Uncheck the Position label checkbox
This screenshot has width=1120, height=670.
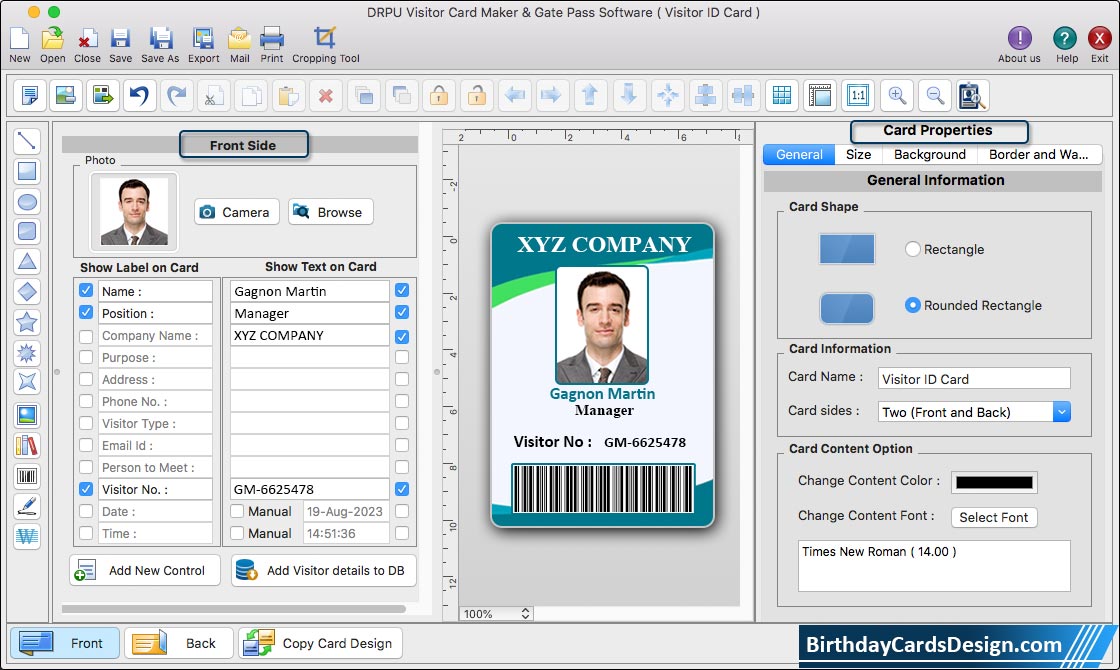point(86,312)
